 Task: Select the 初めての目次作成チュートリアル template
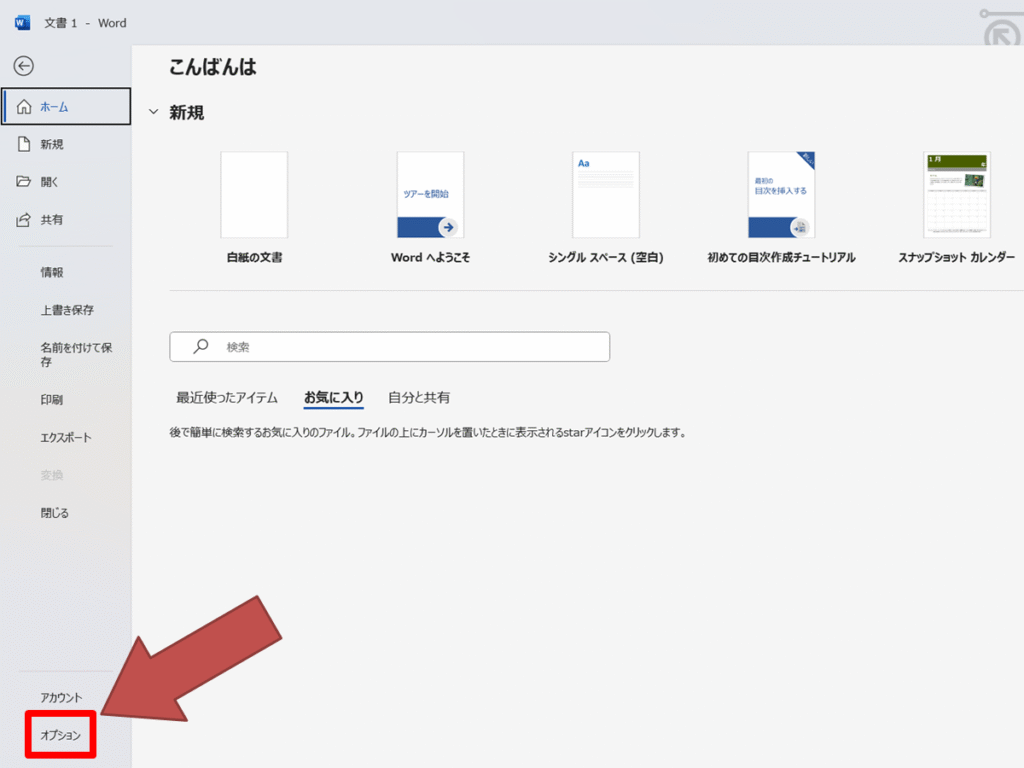click(782, 195)
